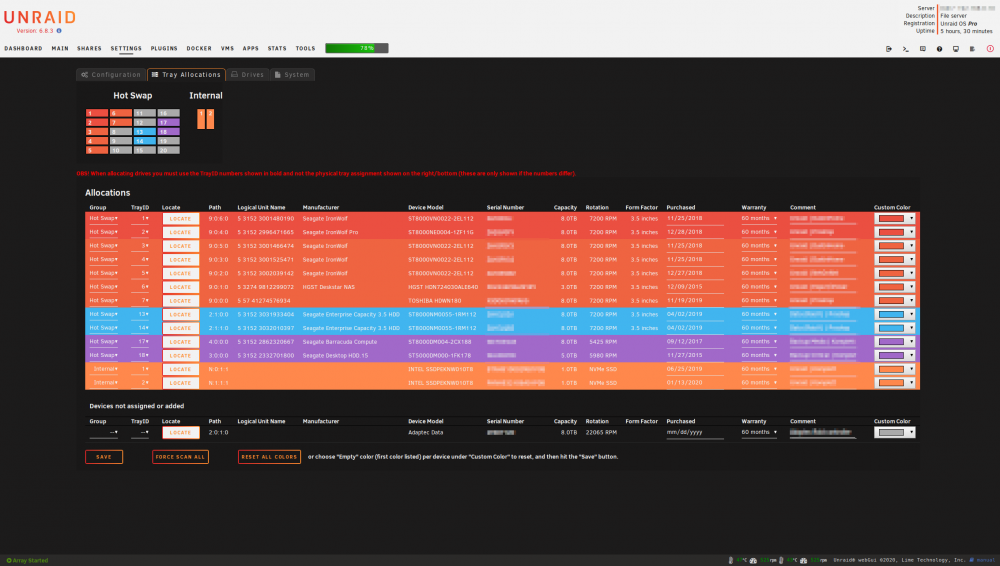Open the Main menu
This screenshot has height=566, width=1000.
click(x=60, y=48)
